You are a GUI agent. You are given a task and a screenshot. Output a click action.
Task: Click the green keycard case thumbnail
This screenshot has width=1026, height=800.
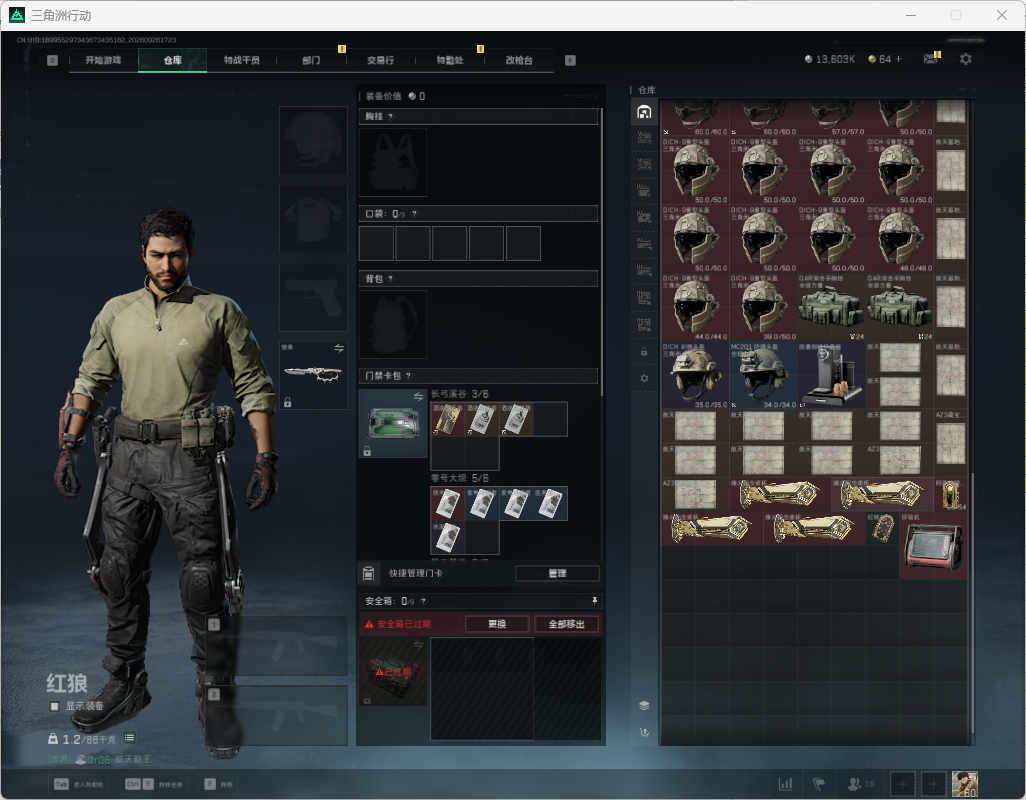point(393,423)
